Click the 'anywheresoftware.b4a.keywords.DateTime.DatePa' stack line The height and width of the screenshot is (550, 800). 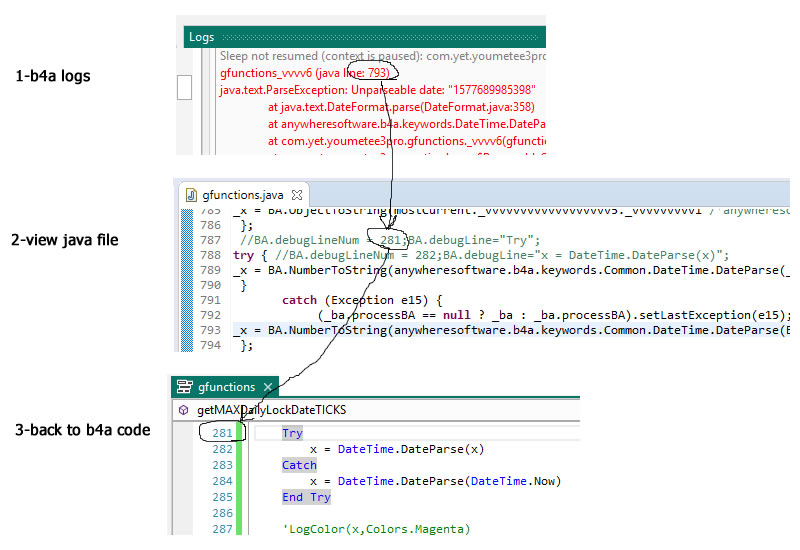(406, 124)
